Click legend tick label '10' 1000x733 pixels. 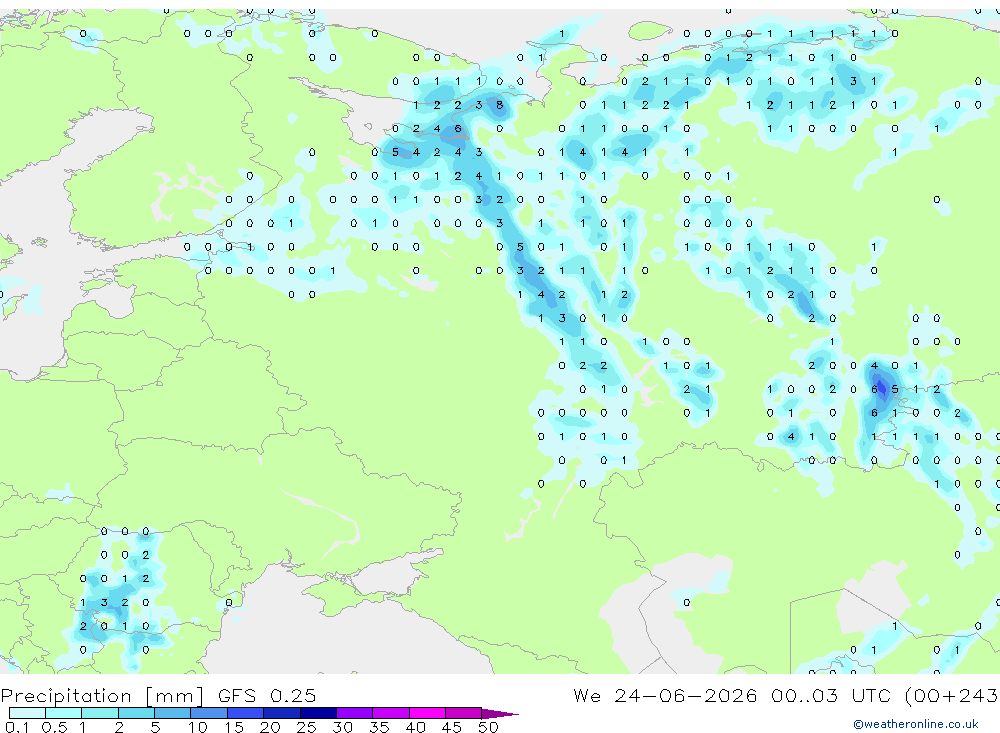point(198,727)
